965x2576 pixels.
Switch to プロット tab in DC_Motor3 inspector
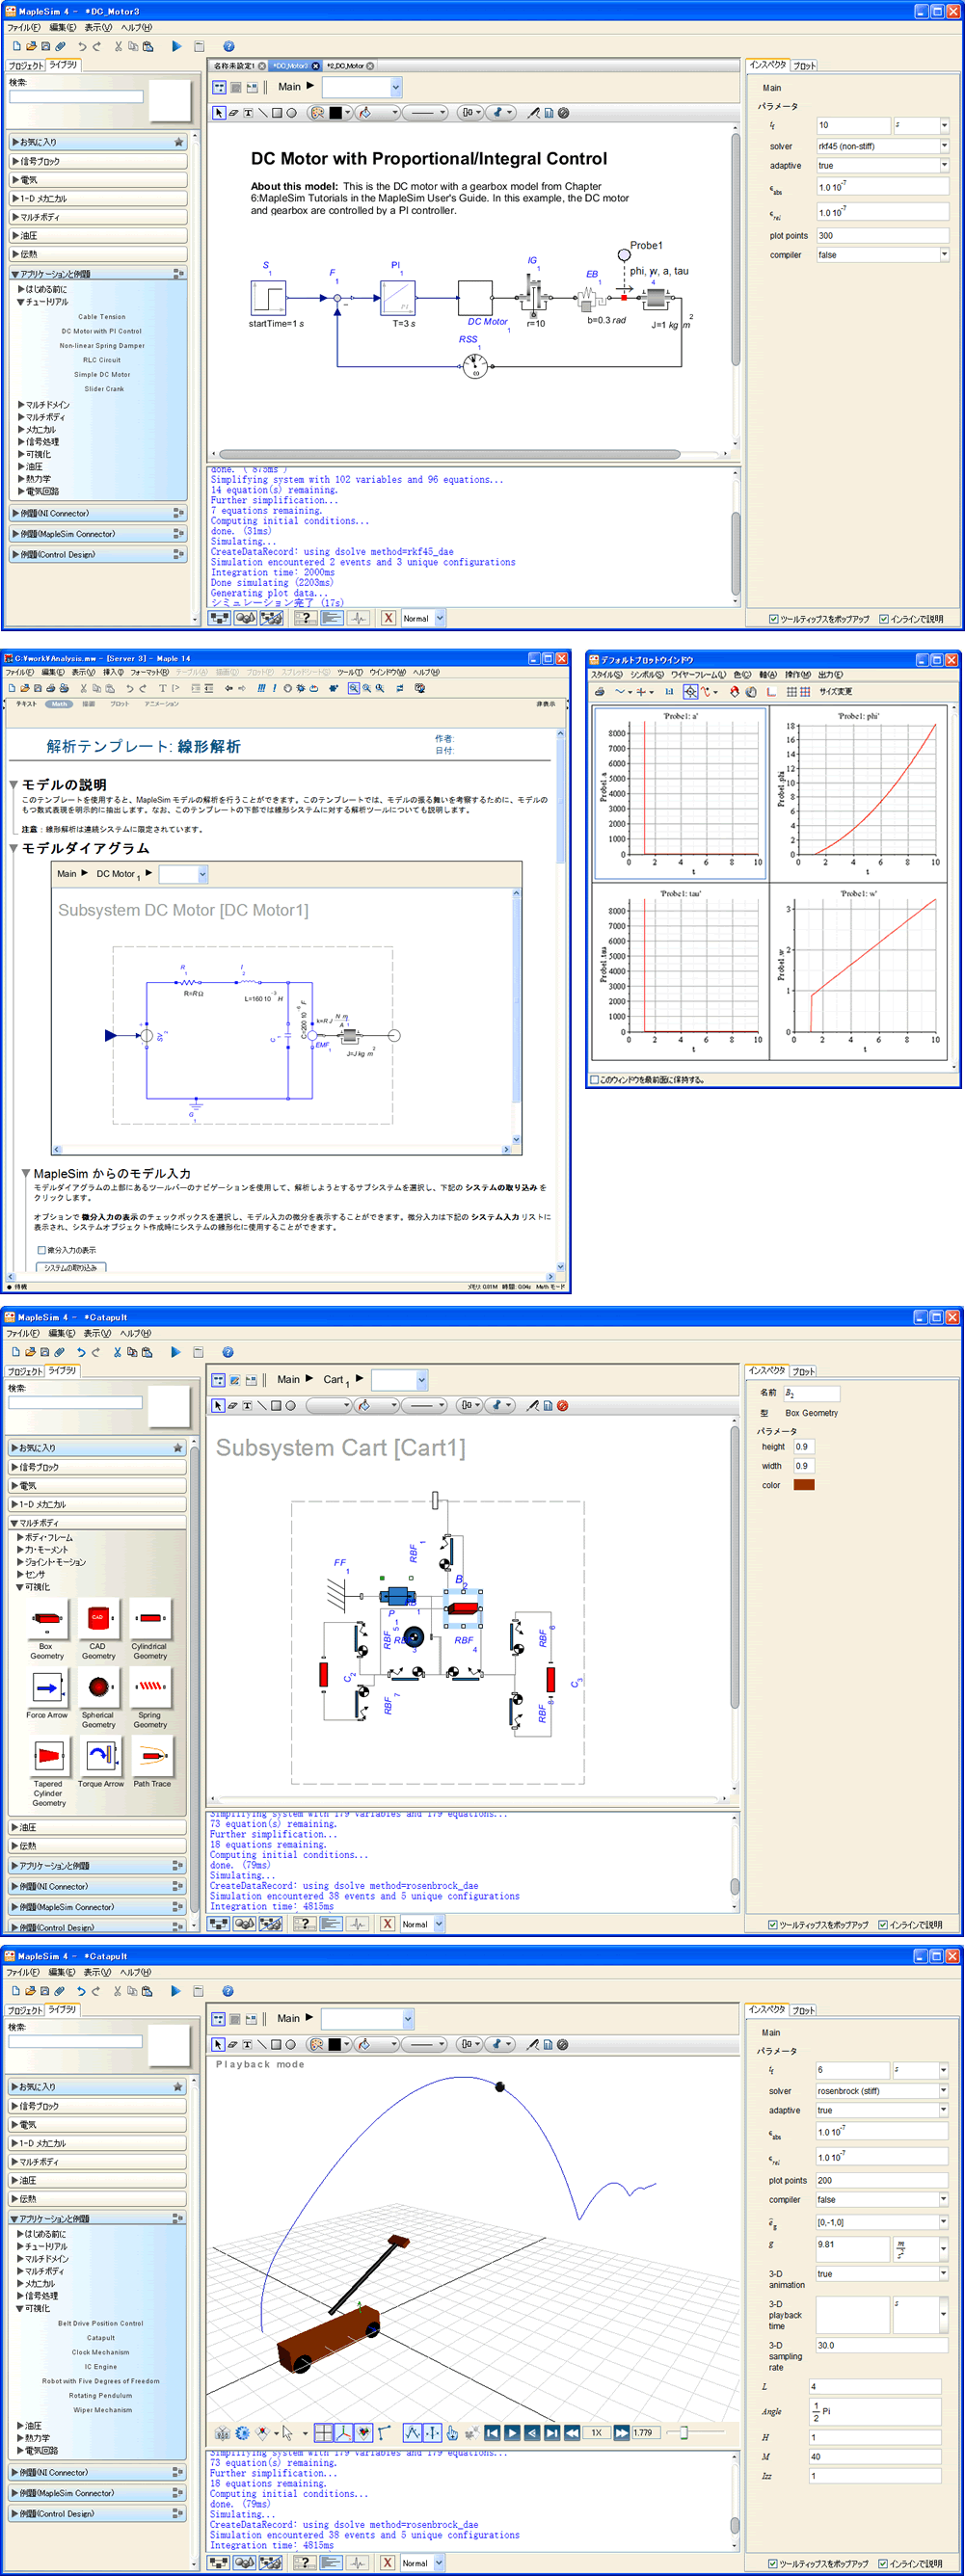pos(805,66)
